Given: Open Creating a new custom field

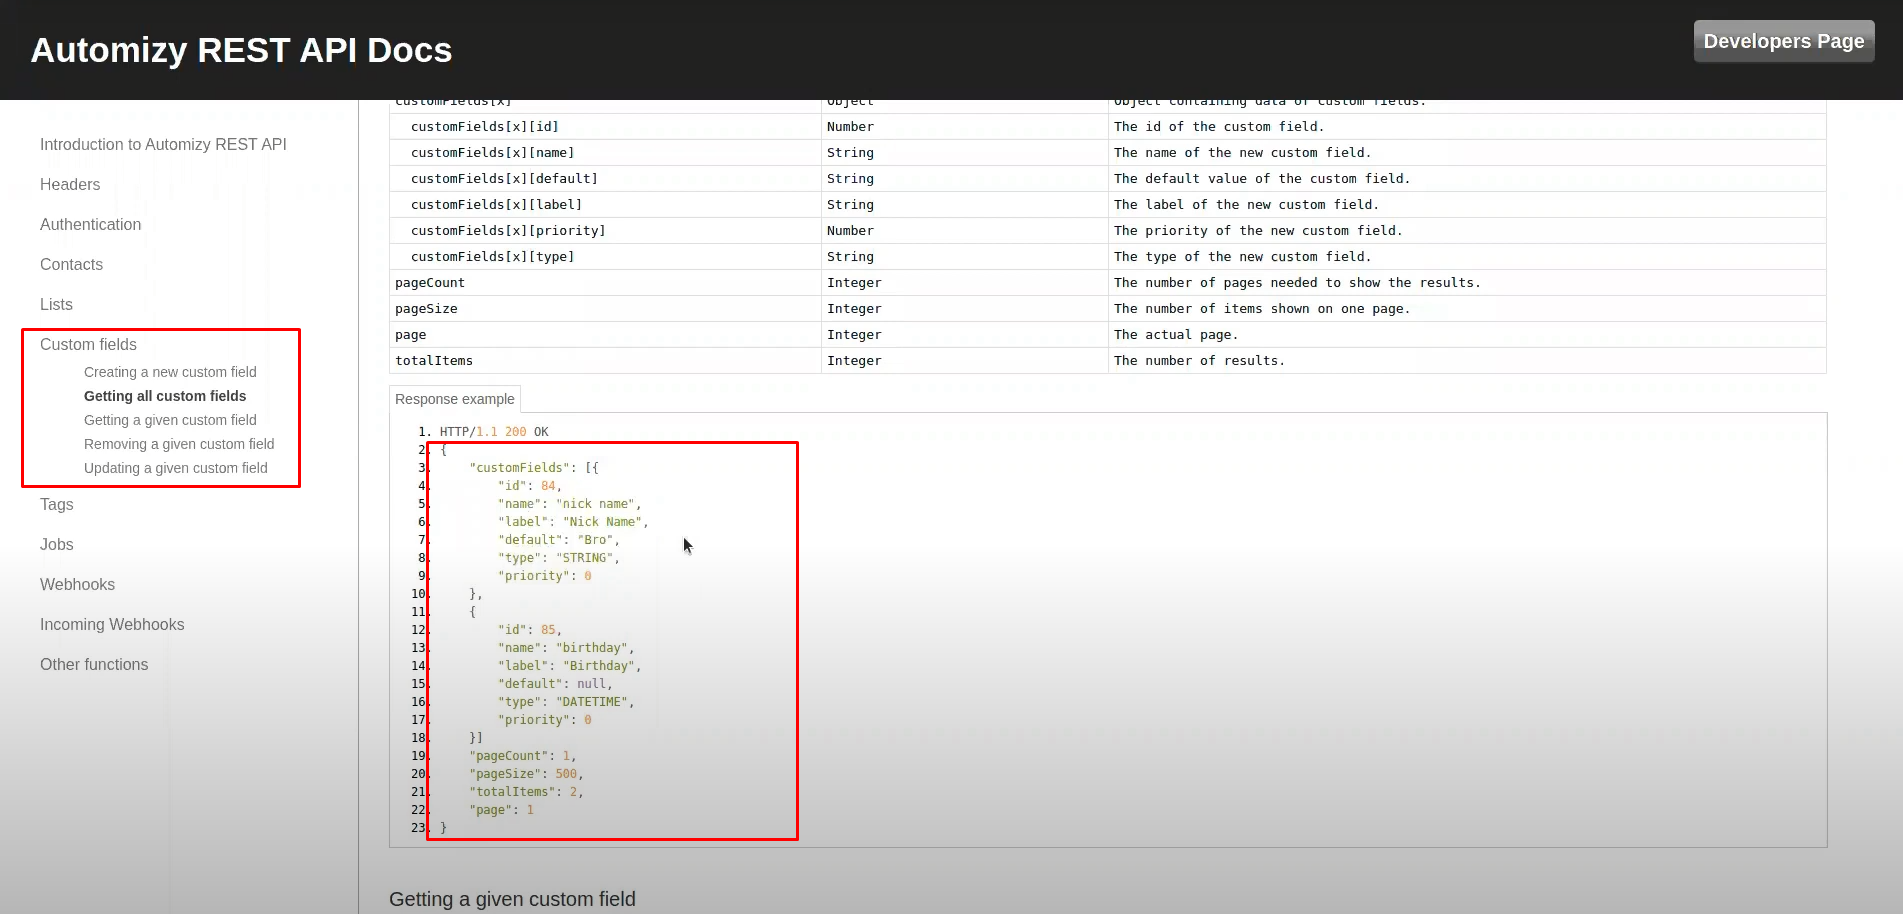Looking at the screenshot, I should tap(170, 372).
